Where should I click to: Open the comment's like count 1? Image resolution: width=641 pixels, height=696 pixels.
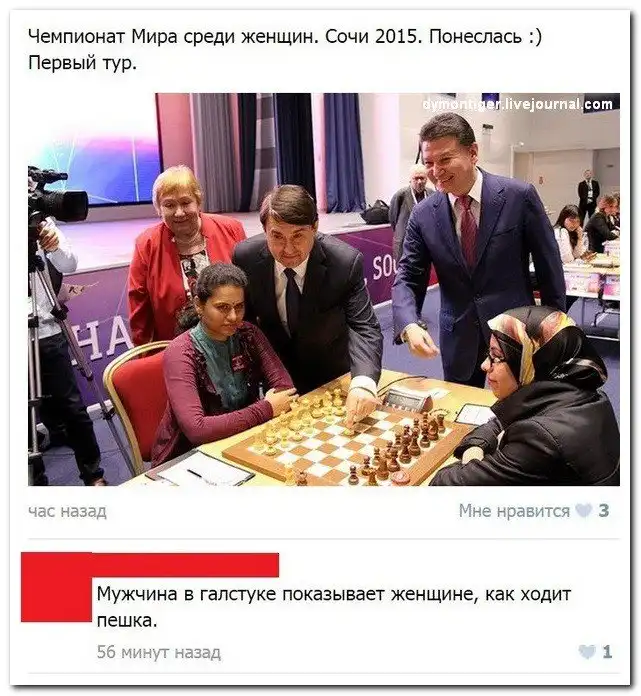pos(607,652)
